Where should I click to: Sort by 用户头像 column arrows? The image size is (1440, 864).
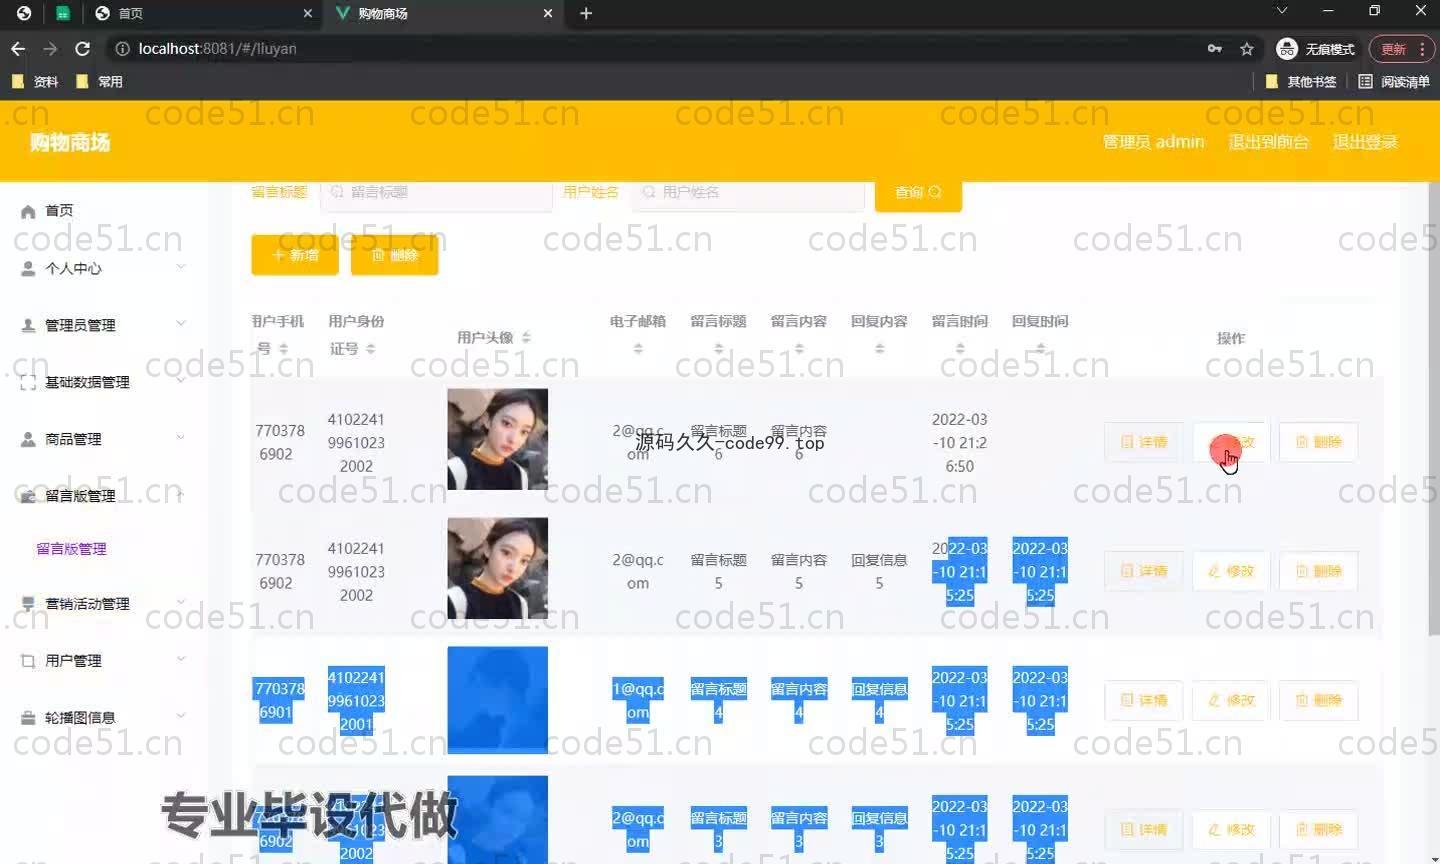click(x=526, y=338)
